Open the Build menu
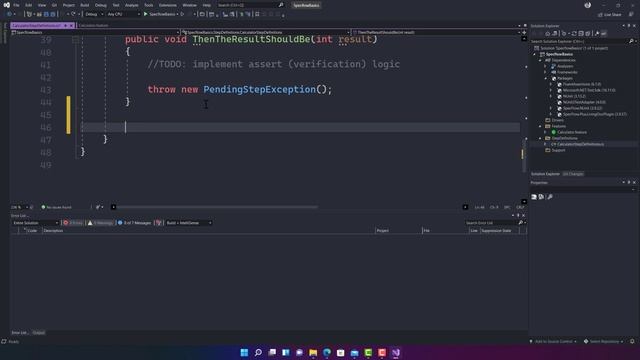This screenshot has height=360, width=640. pyautogui.click(x=84, y=5)
